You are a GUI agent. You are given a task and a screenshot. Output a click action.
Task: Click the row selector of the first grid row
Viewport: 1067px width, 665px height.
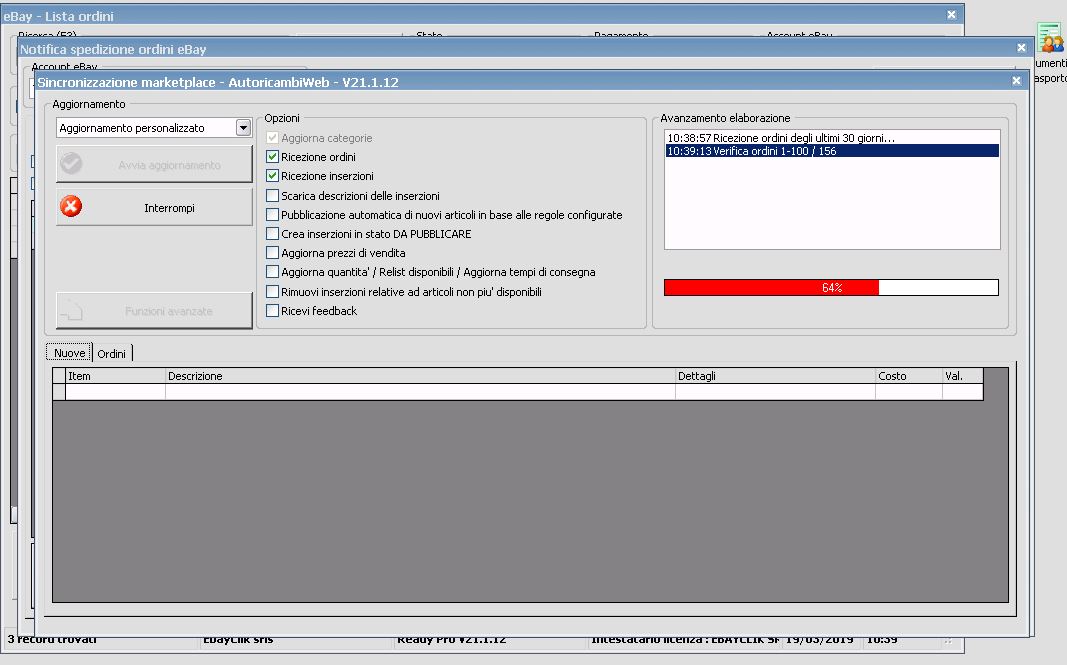coord(59,391)
